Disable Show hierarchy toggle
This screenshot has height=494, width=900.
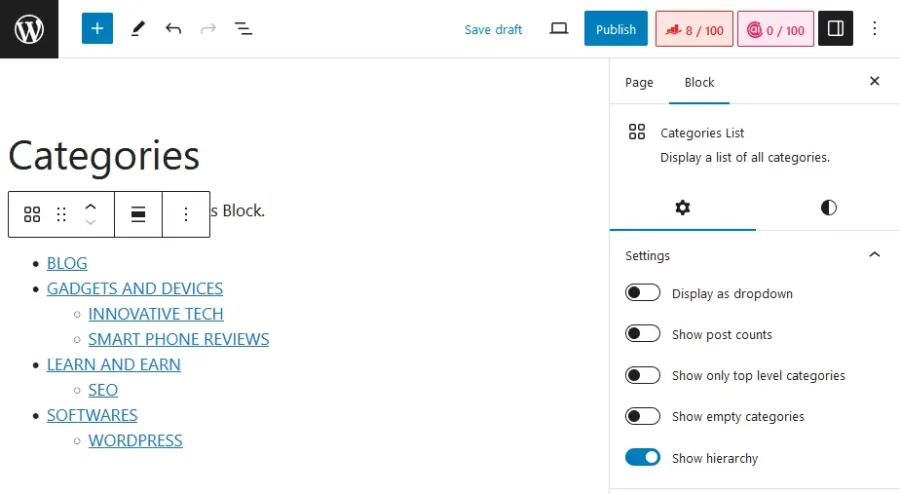pyautogui.click(x=642, y=457)
